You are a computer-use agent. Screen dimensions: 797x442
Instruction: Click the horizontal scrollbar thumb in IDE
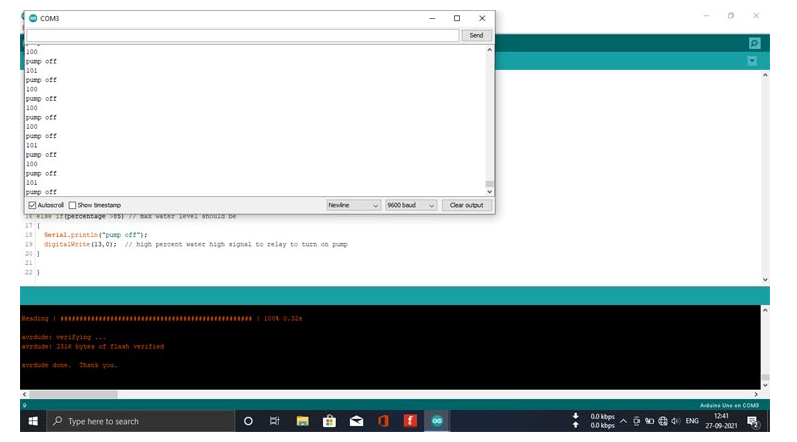[x=73, y=394]
